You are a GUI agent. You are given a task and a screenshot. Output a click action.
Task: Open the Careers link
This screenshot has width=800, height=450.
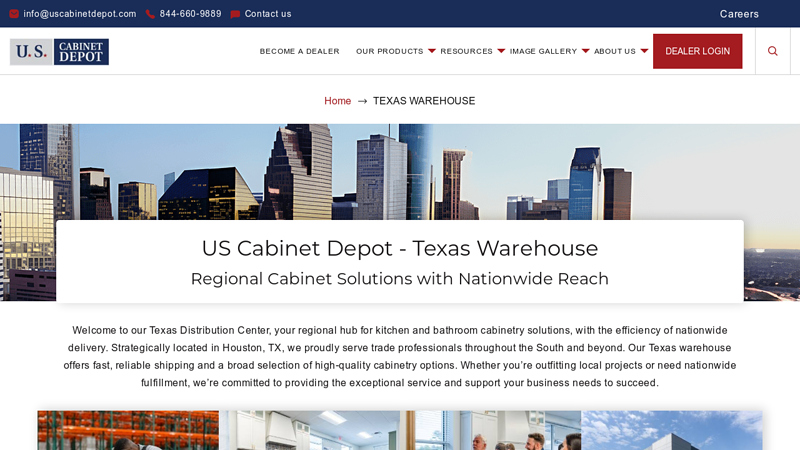click(739, 14)
